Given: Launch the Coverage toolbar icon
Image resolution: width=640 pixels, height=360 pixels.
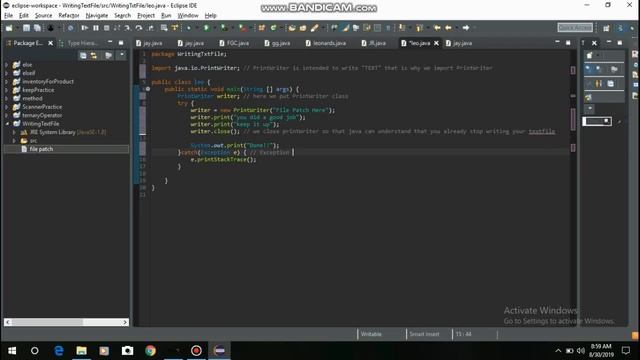Looking at the screenshot, I should point(224,28).
